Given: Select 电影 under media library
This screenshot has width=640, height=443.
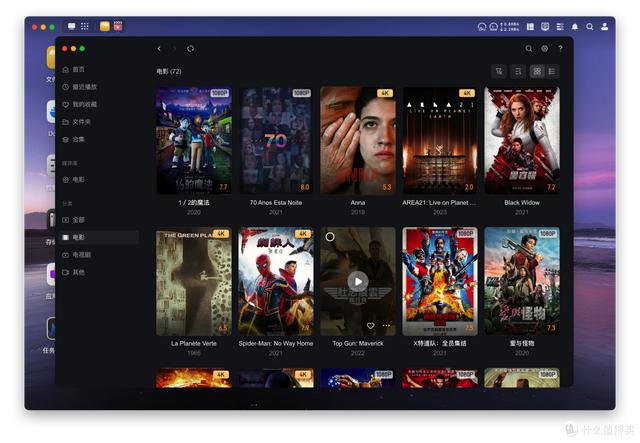Looking at the screenshot, I should pyautogui.click(x=99, y=180).
